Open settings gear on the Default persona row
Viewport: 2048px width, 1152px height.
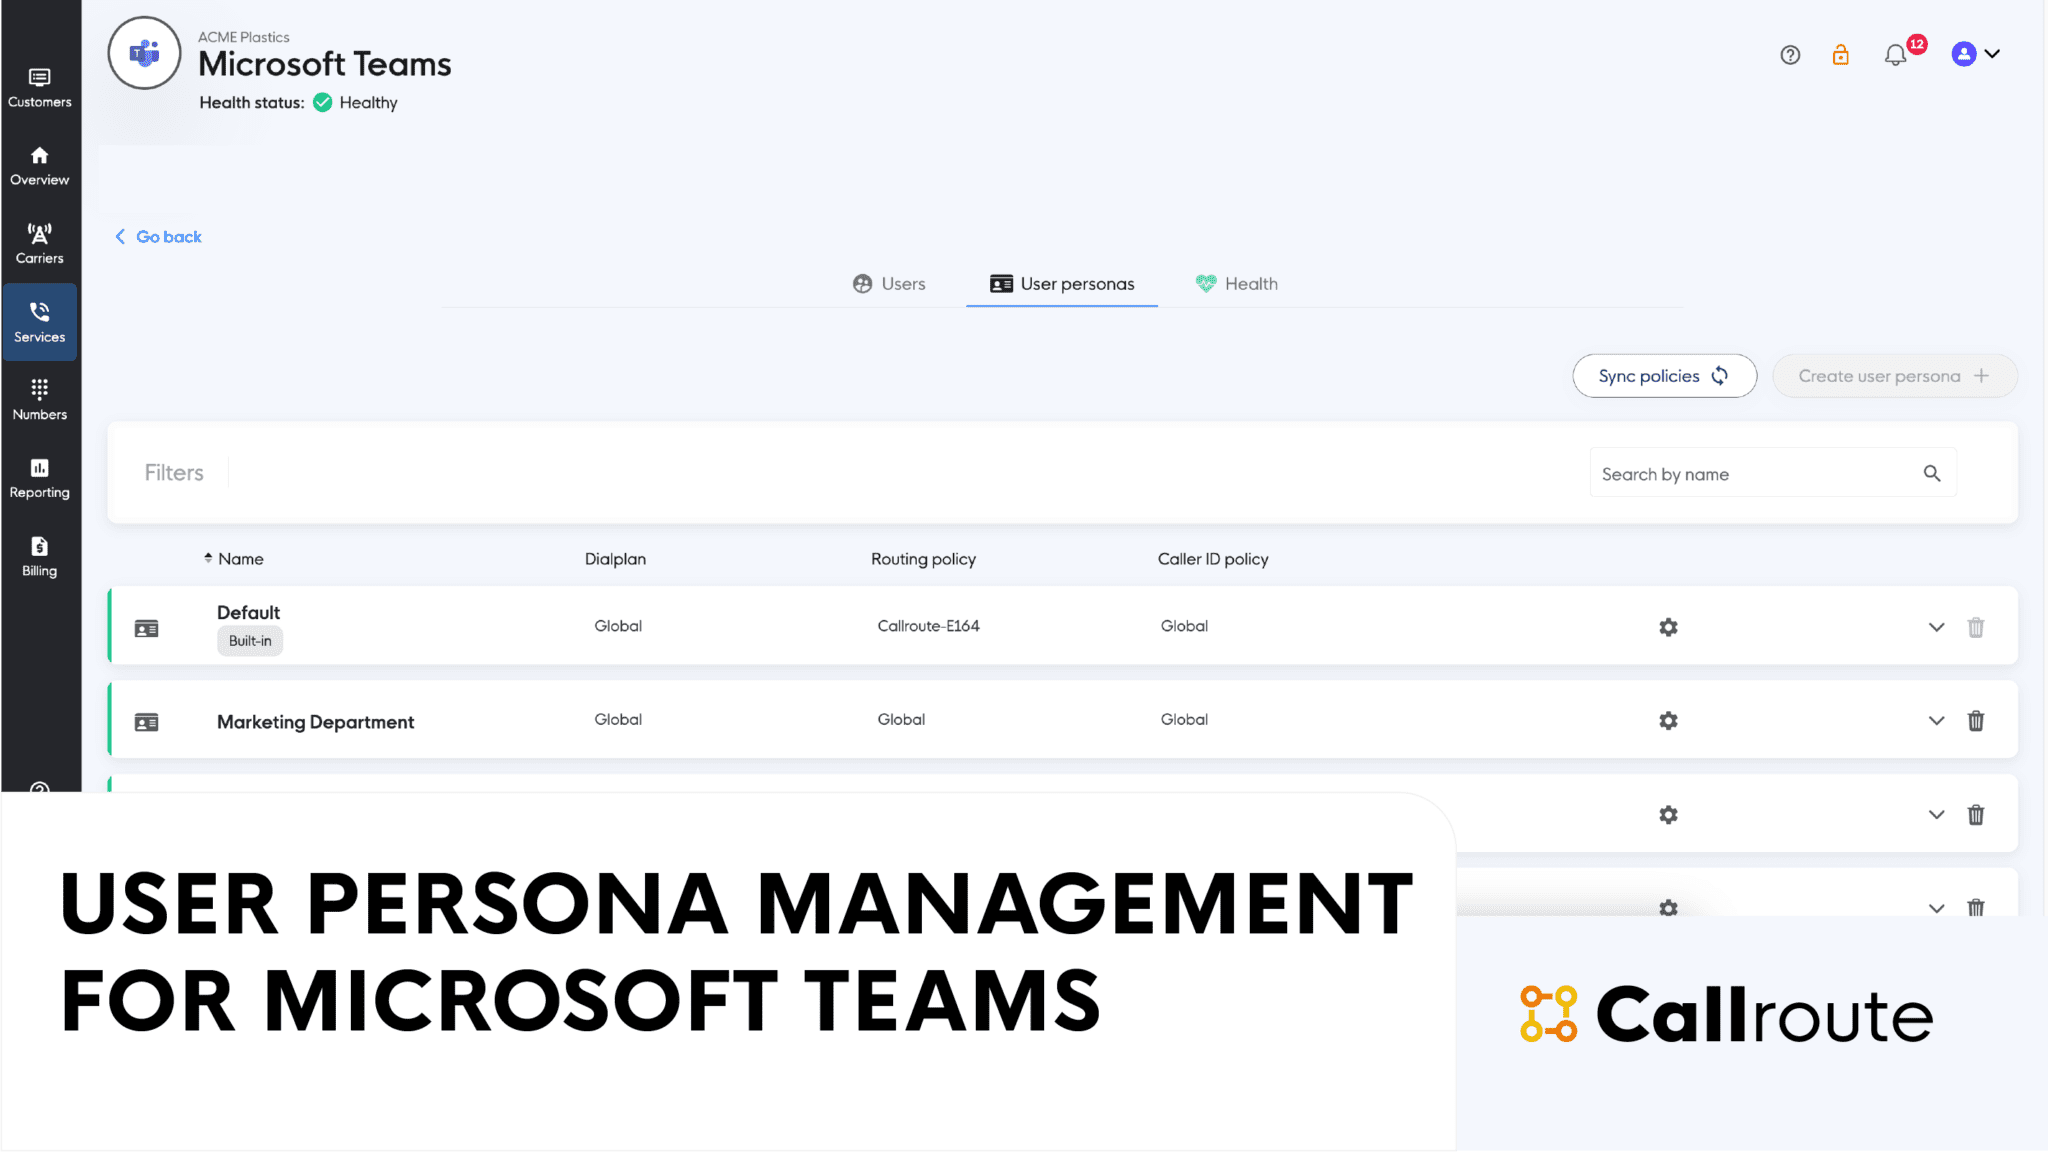coord(1667,627)
